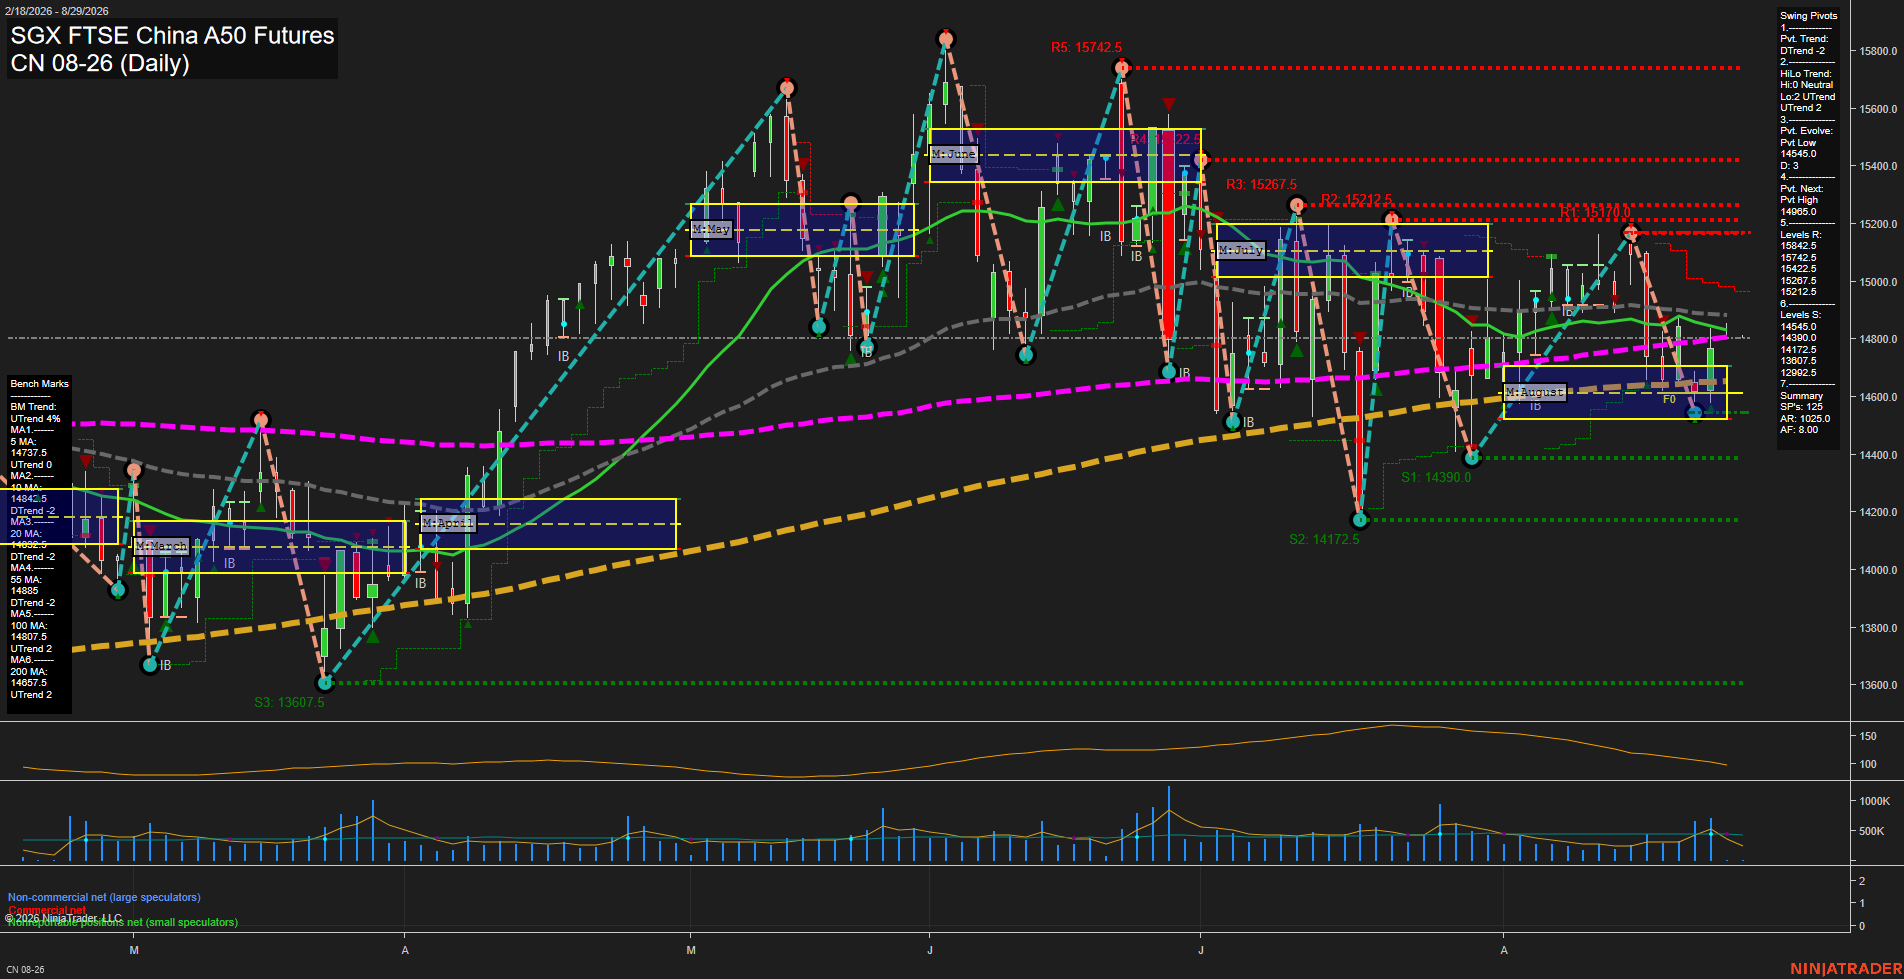Click the 'Levels R:' heading

1800,235
